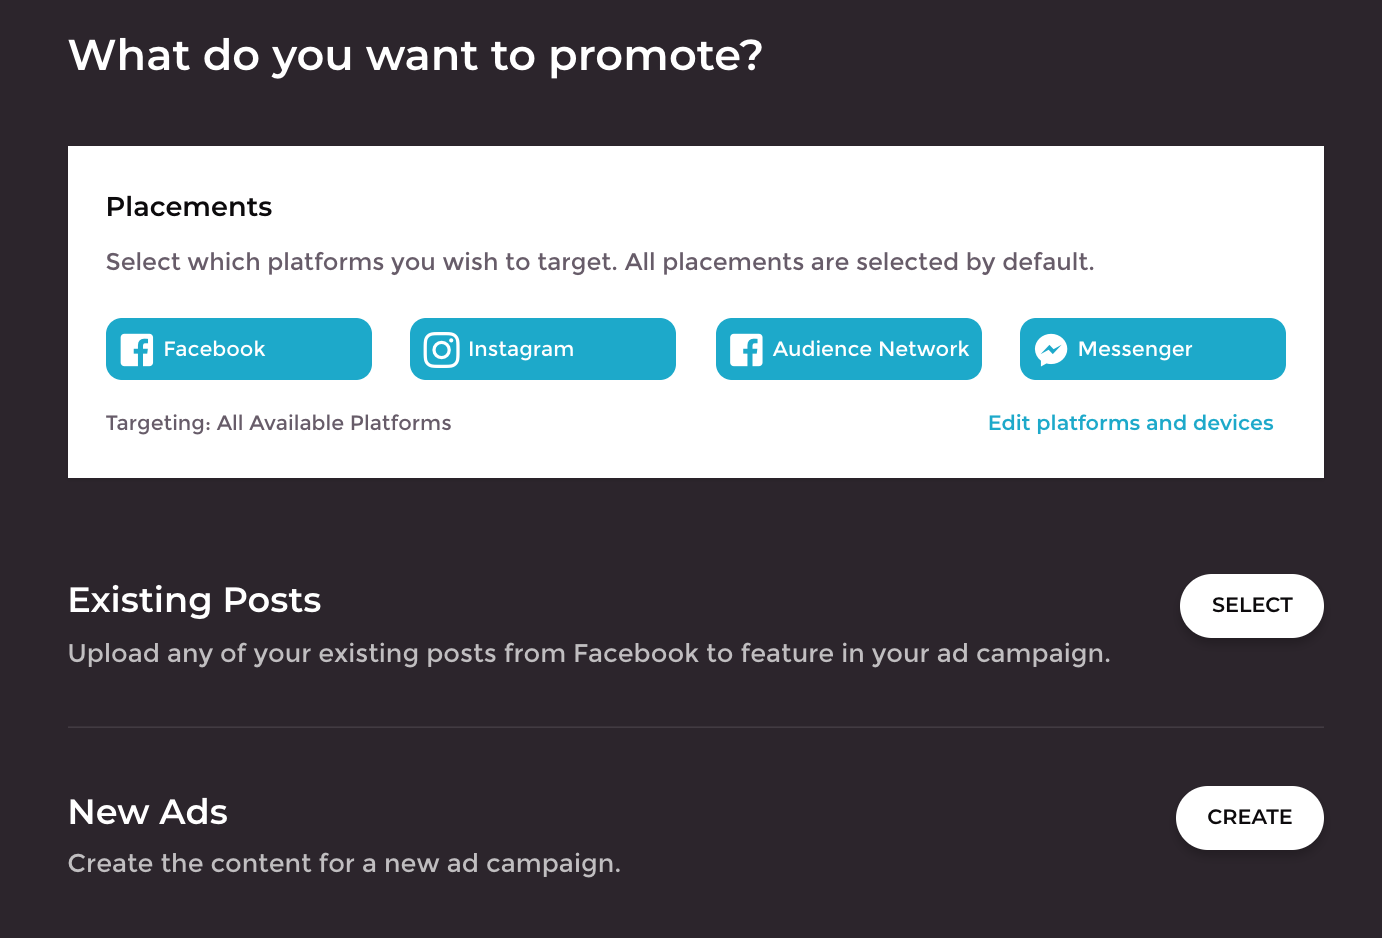This screenshot has height=938, width=1382.
Task: Click the New Ads heading
Action: tap(148, 812)
